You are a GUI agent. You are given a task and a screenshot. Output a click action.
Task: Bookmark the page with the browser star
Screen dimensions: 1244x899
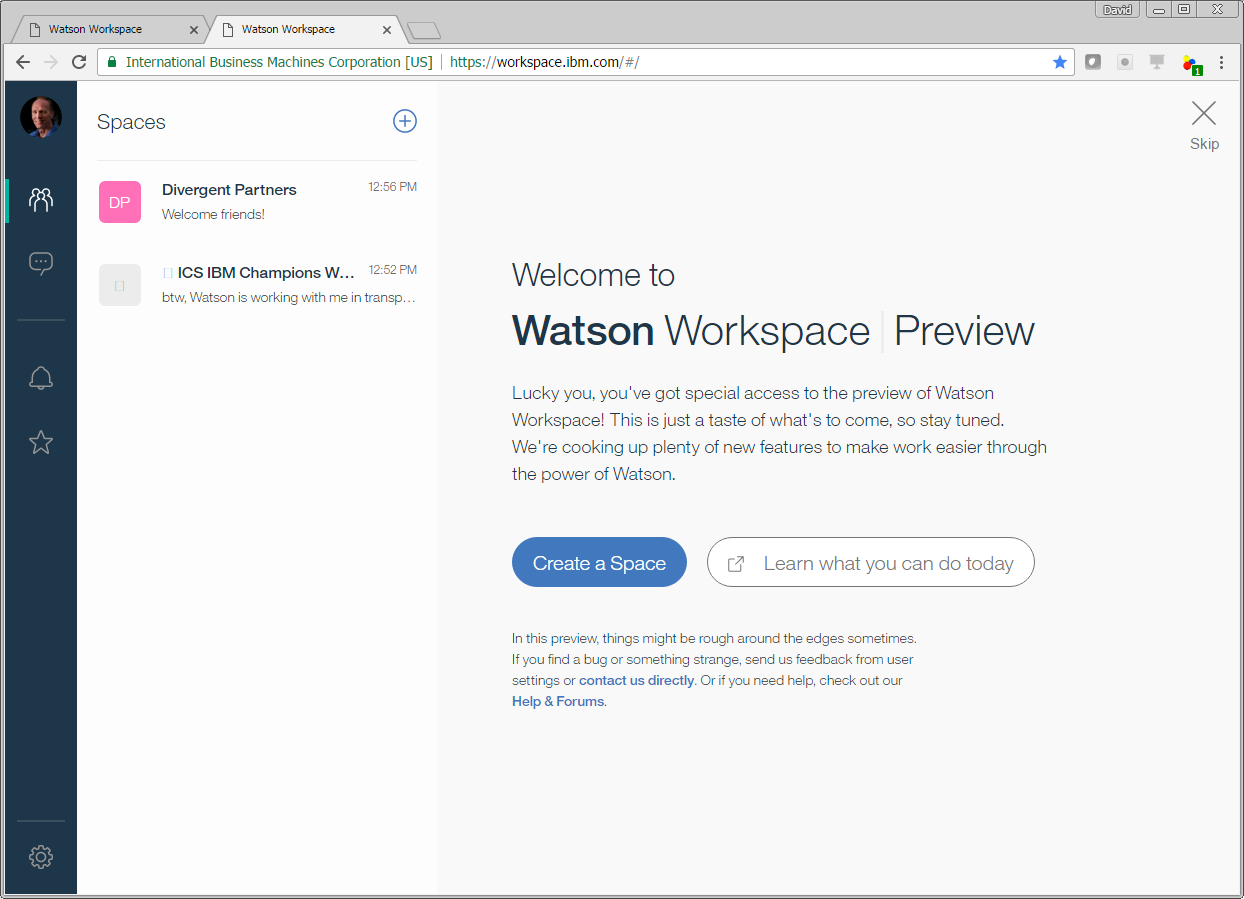coord(1059,62)
